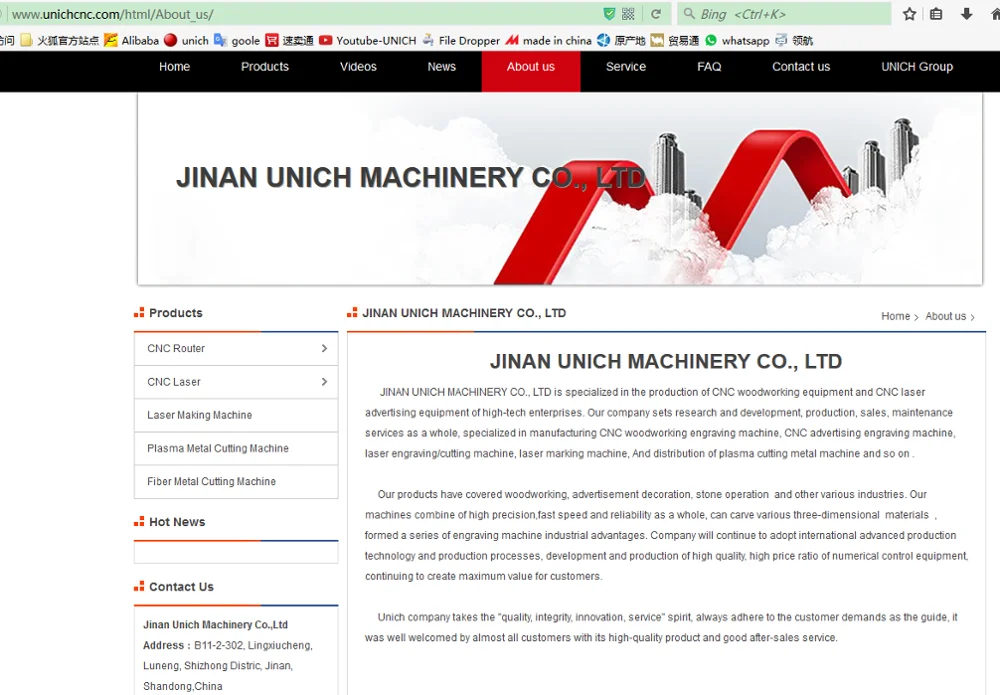Image resolution: width=1000 pixels, height=695 pixels.
Task: Select the Videos navigation tab
Action: [x=358, y=67]
